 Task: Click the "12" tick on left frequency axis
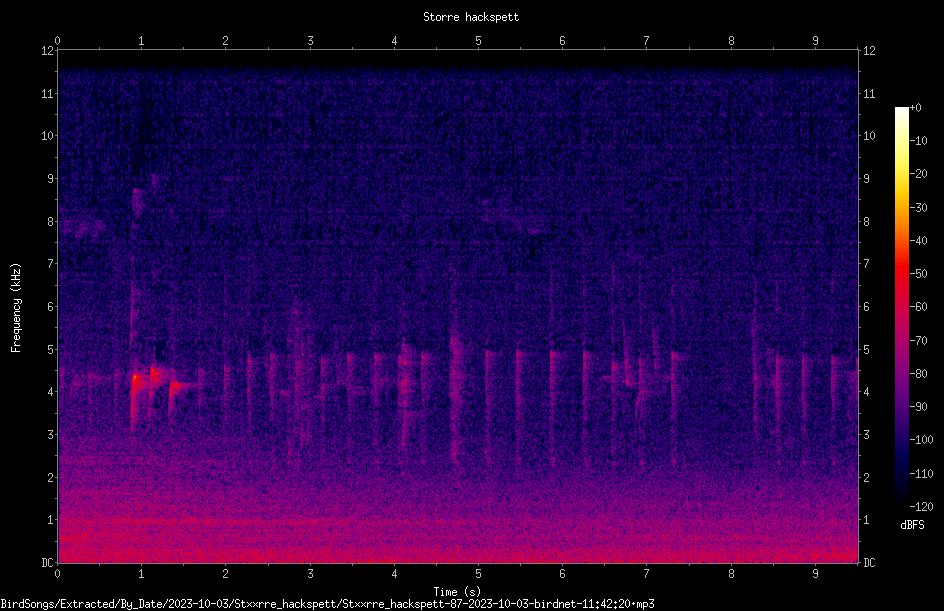pos(47,51)
